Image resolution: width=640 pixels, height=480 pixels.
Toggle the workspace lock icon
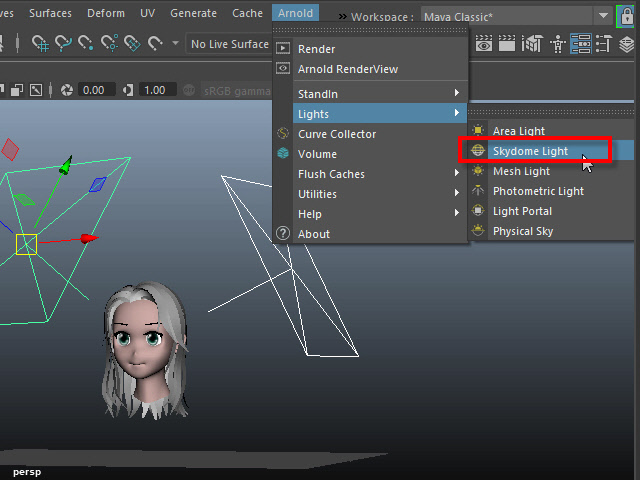coord(626,16)
